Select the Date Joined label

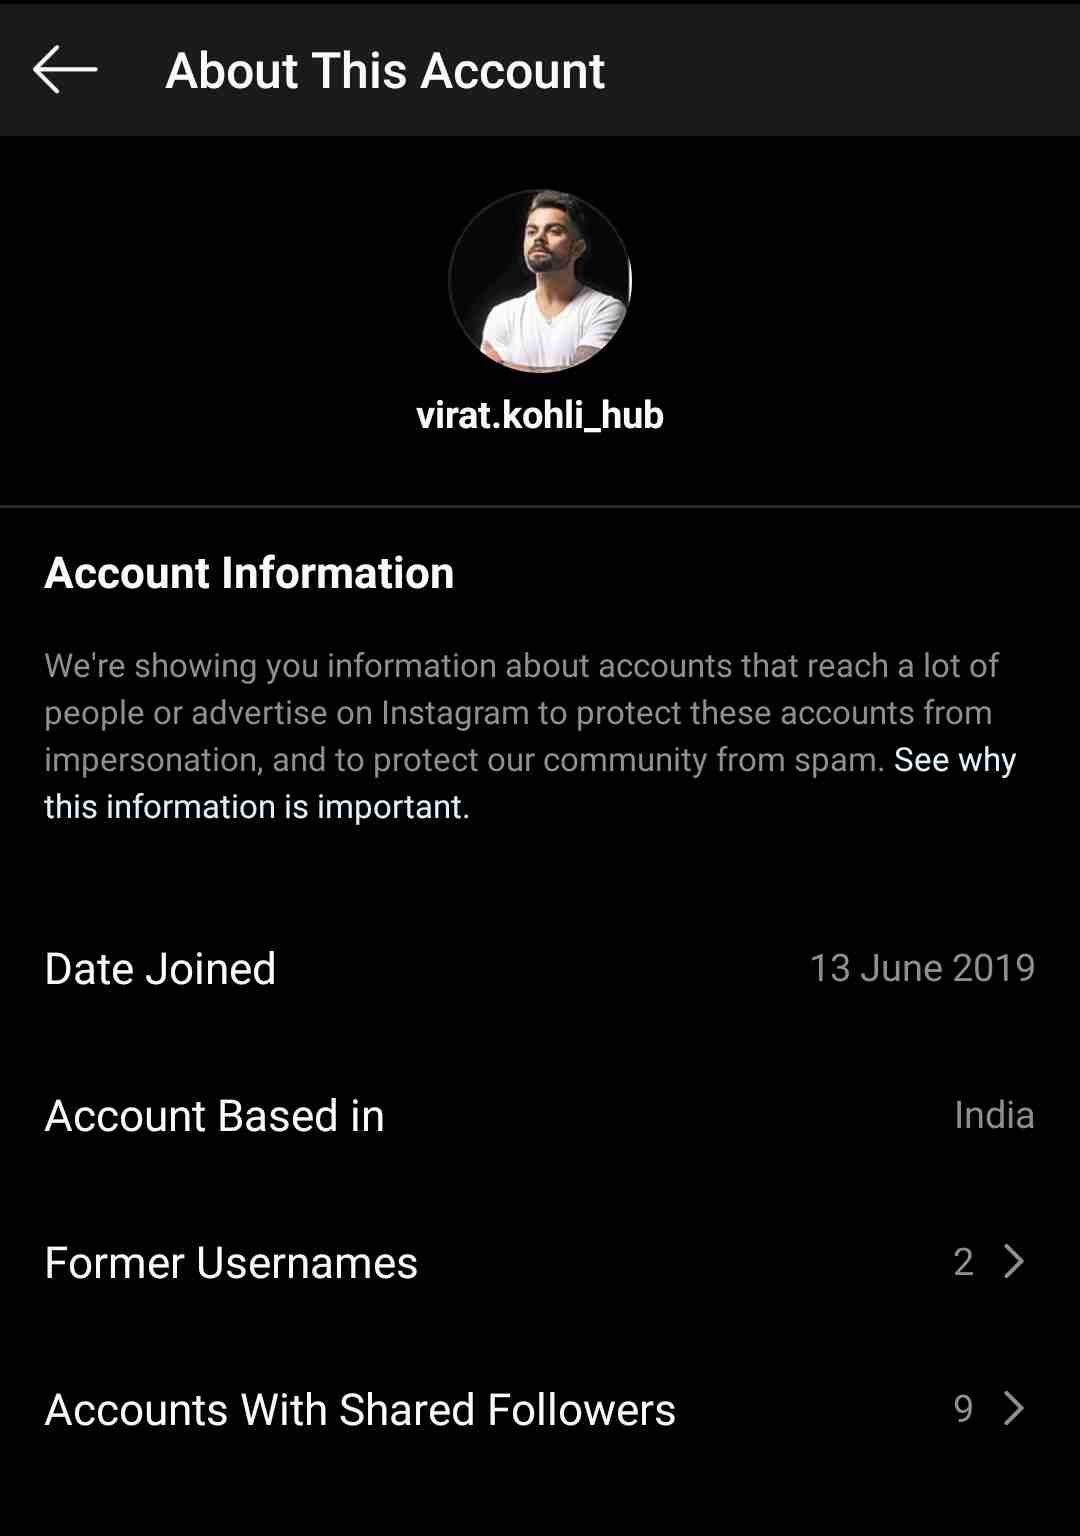pos(160,969)
